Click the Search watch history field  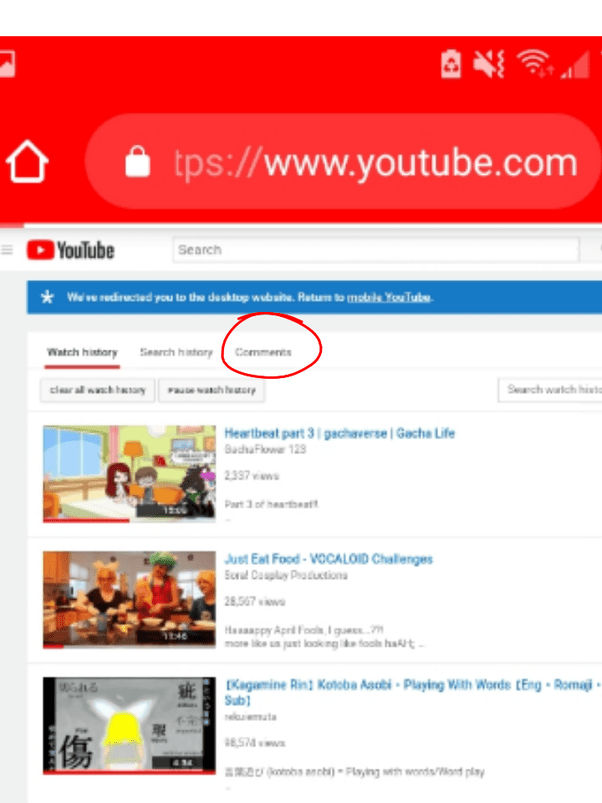[550, 390]
